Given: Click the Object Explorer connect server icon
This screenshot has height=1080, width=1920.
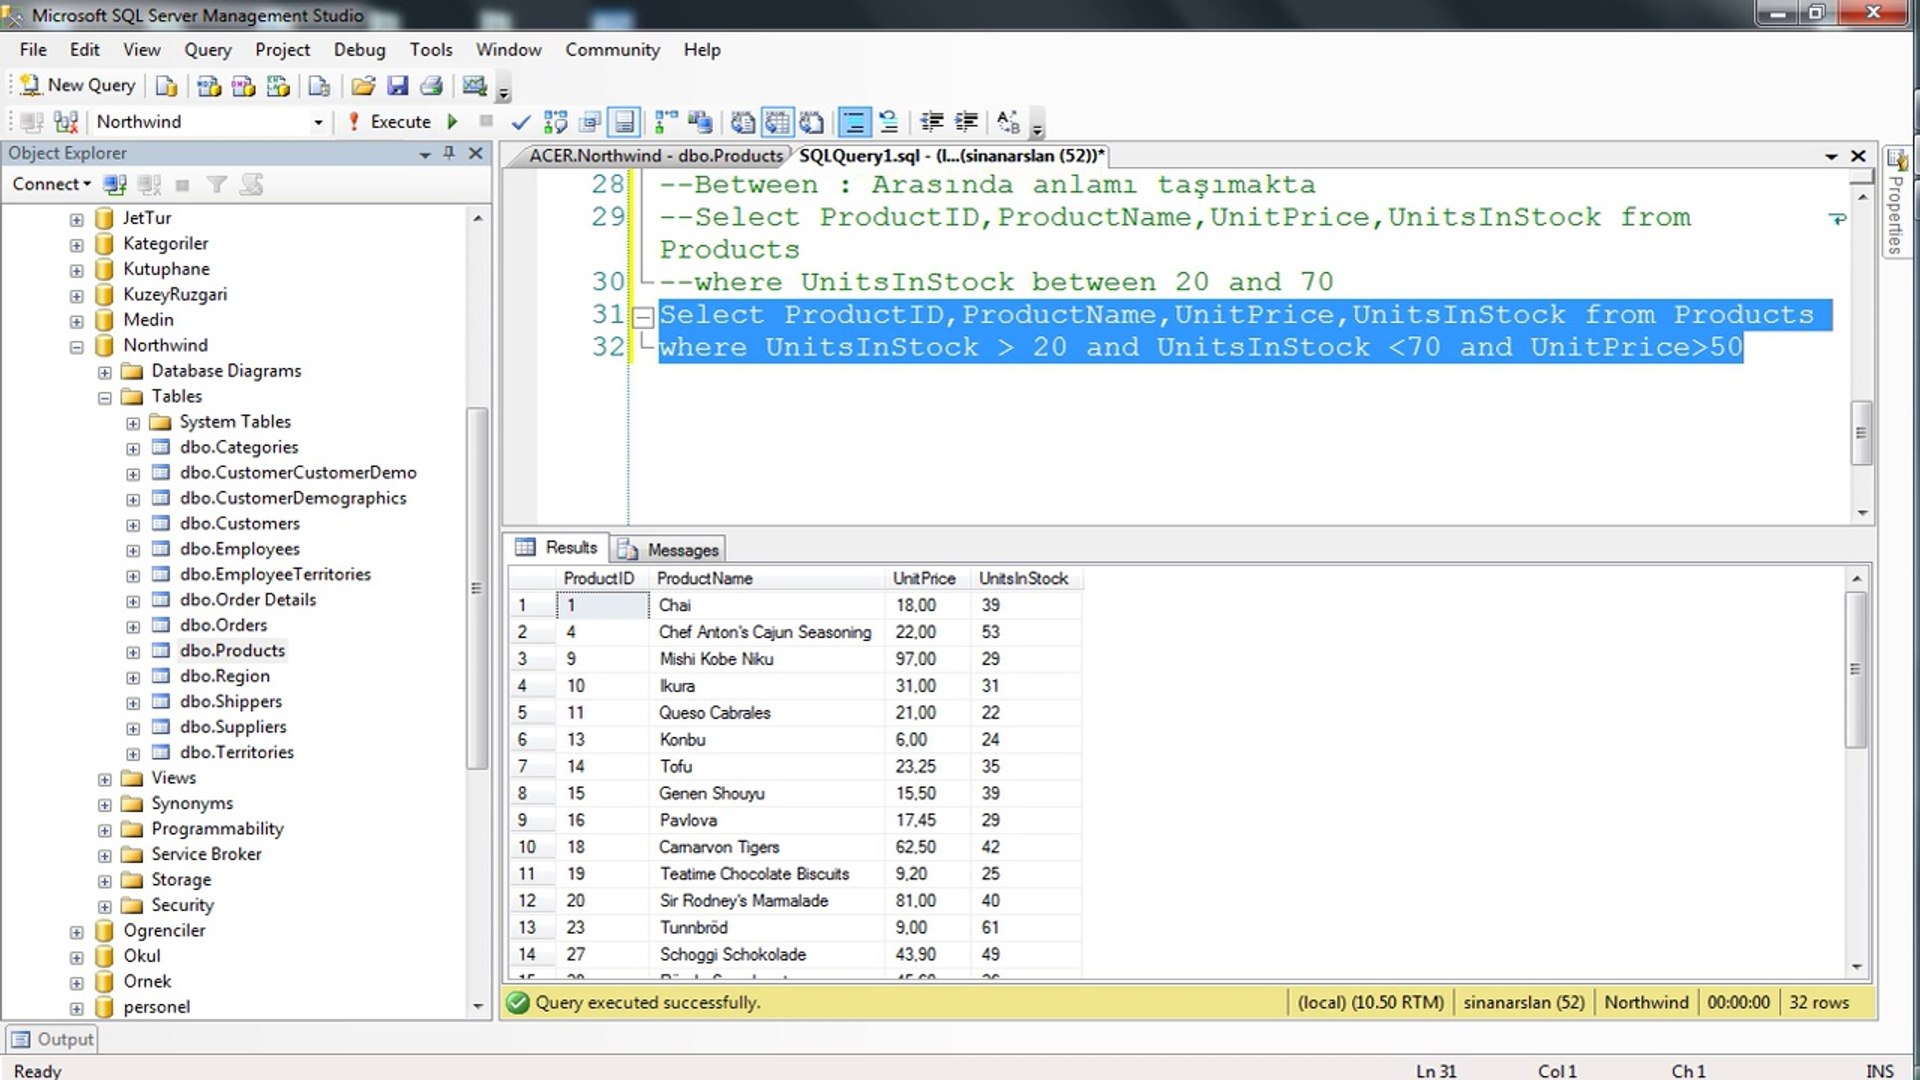Looking at the screenshot, I should (x=115, y=184).
